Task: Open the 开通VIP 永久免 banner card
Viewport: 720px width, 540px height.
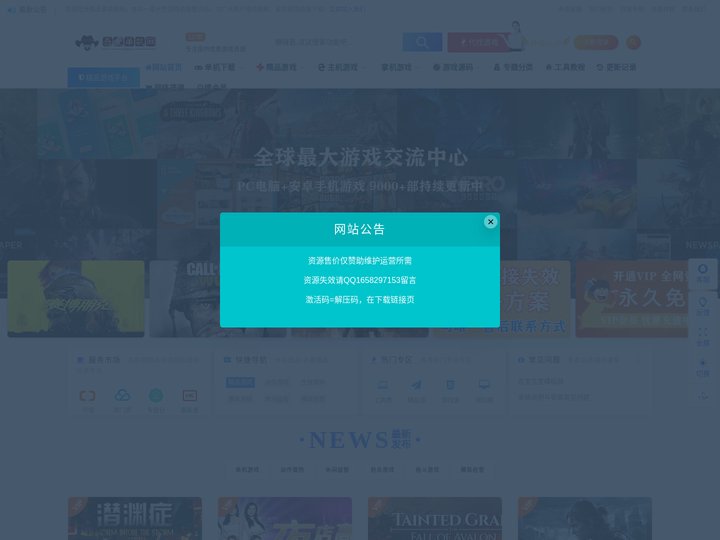Action: tap(632, 299)
